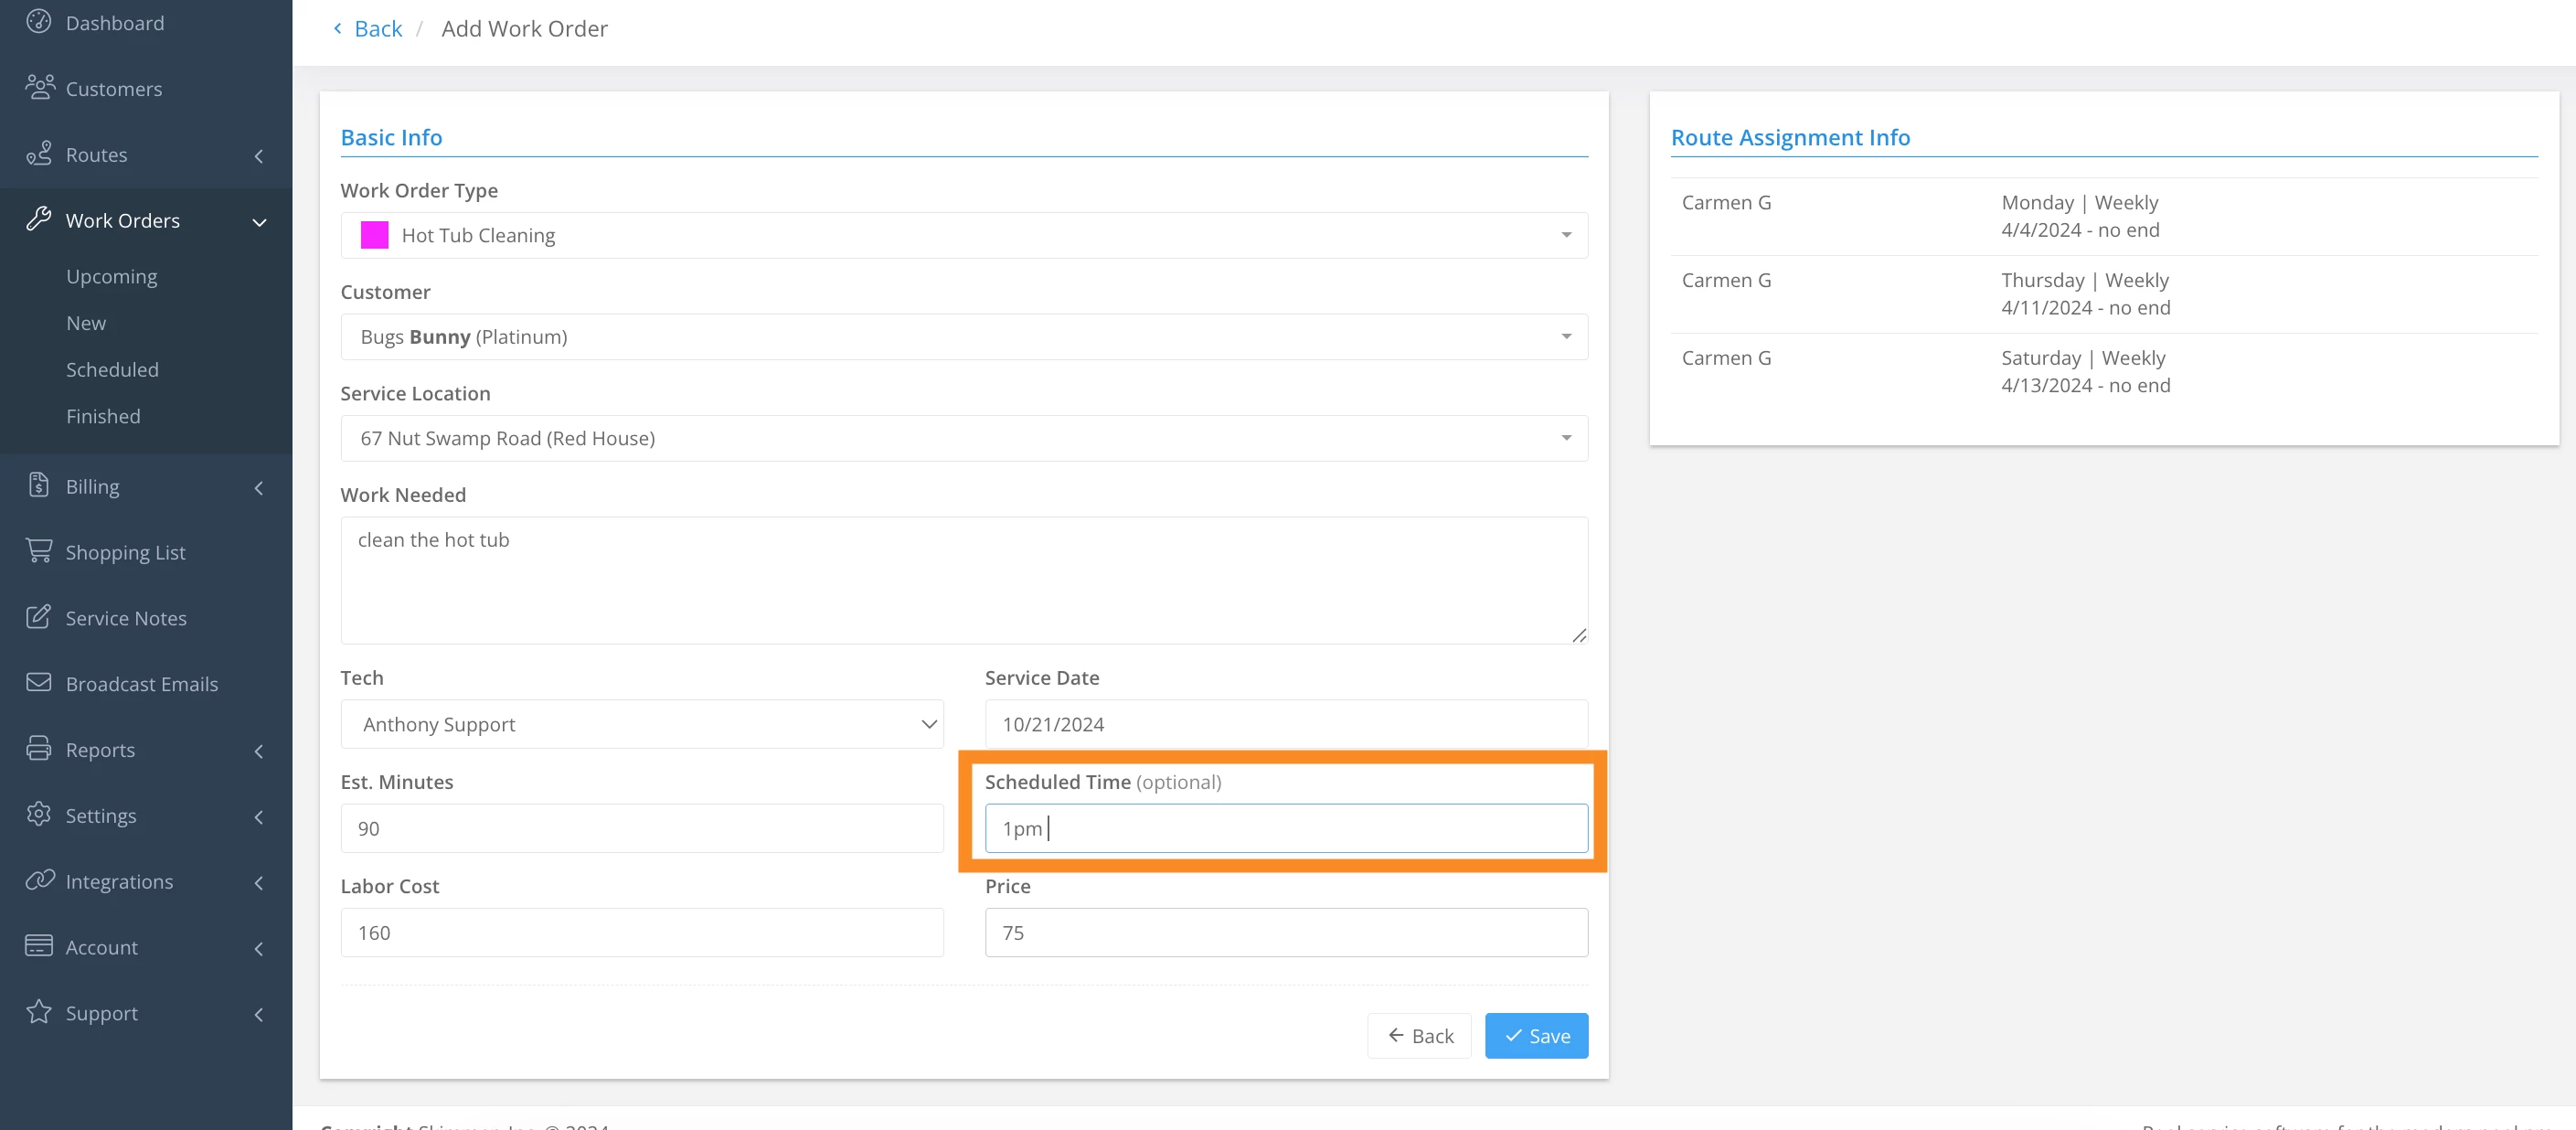Click into the Service Date field
This screenshot has height=1130, width=2576.
coord(1285,724)
